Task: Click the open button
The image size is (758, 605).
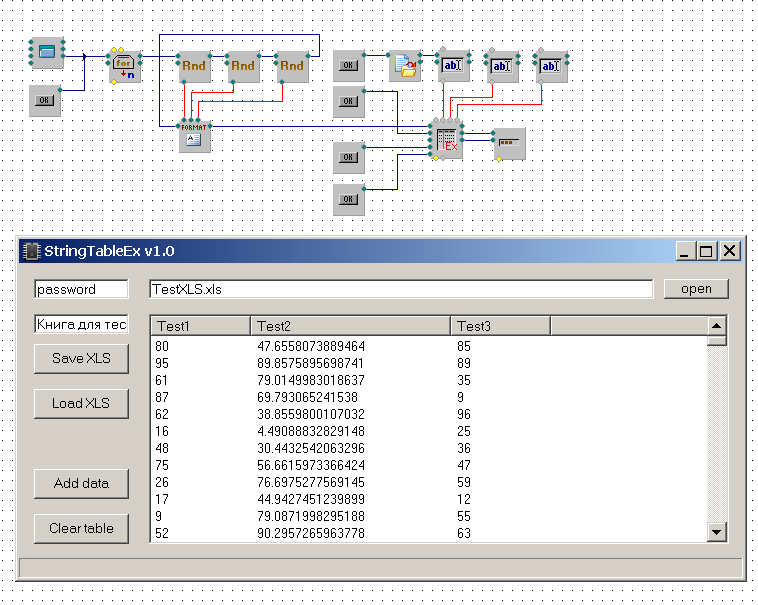Action: pyautogui.click(x=696, y=289)
